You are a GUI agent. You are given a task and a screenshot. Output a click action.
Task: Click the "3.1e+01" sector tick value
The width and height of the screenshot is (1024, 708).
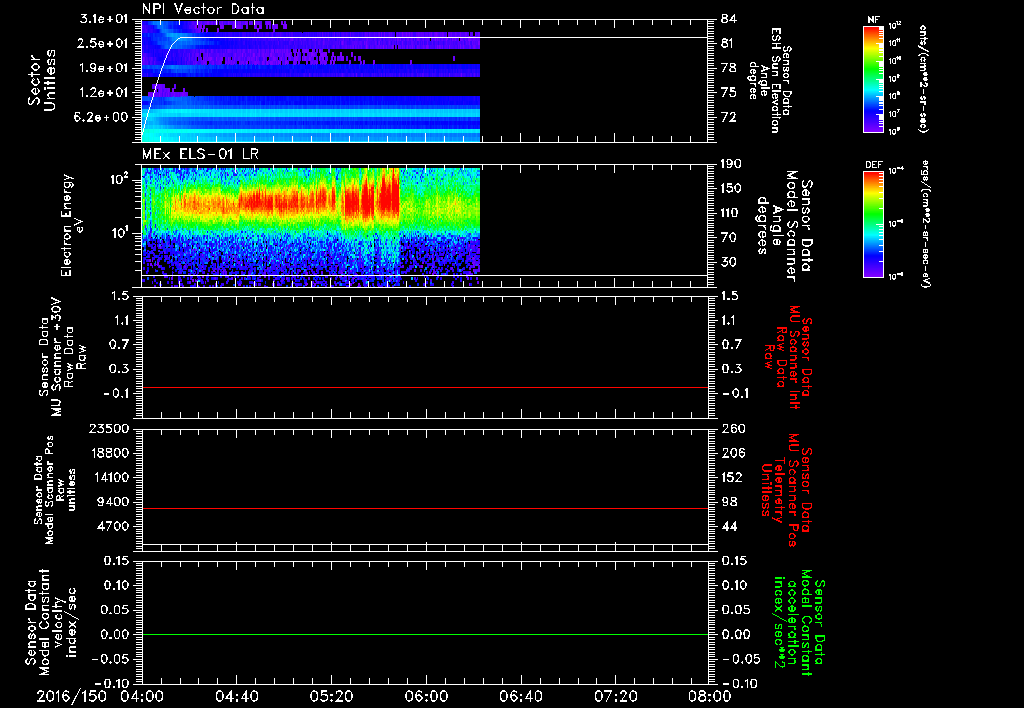103,19
